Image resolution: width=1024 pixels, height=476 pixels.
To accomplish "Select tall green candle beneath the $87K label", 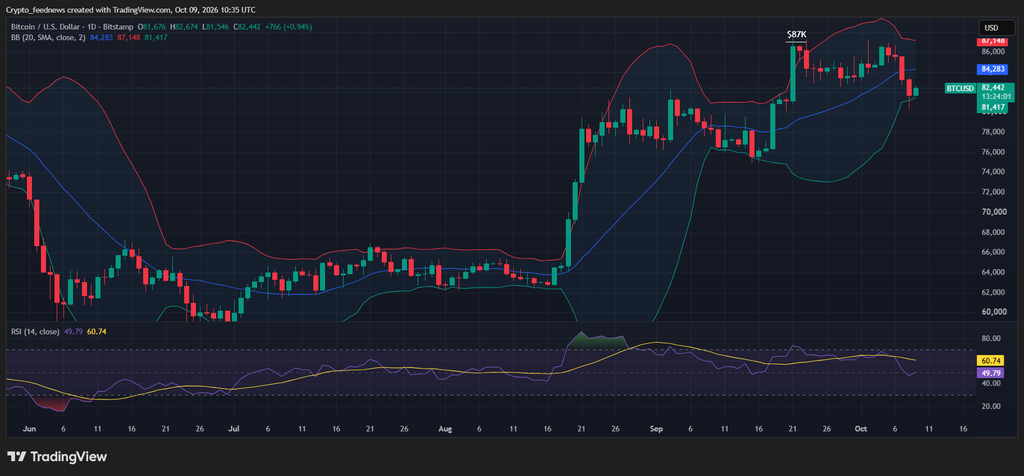I will click(x=793, y=73).
